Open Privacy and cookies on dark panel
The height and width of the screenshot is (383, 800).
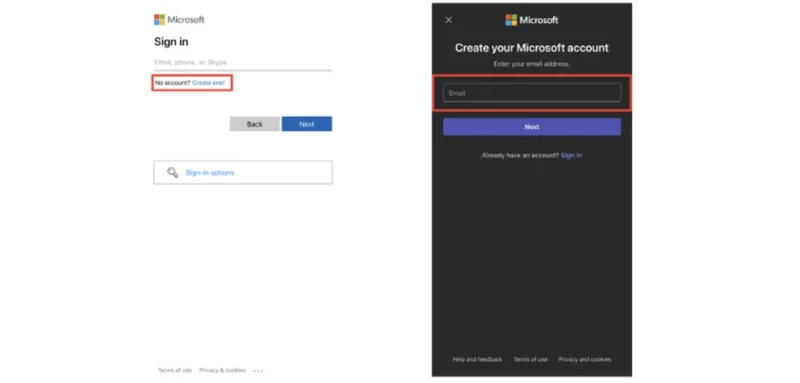(584, 360)
